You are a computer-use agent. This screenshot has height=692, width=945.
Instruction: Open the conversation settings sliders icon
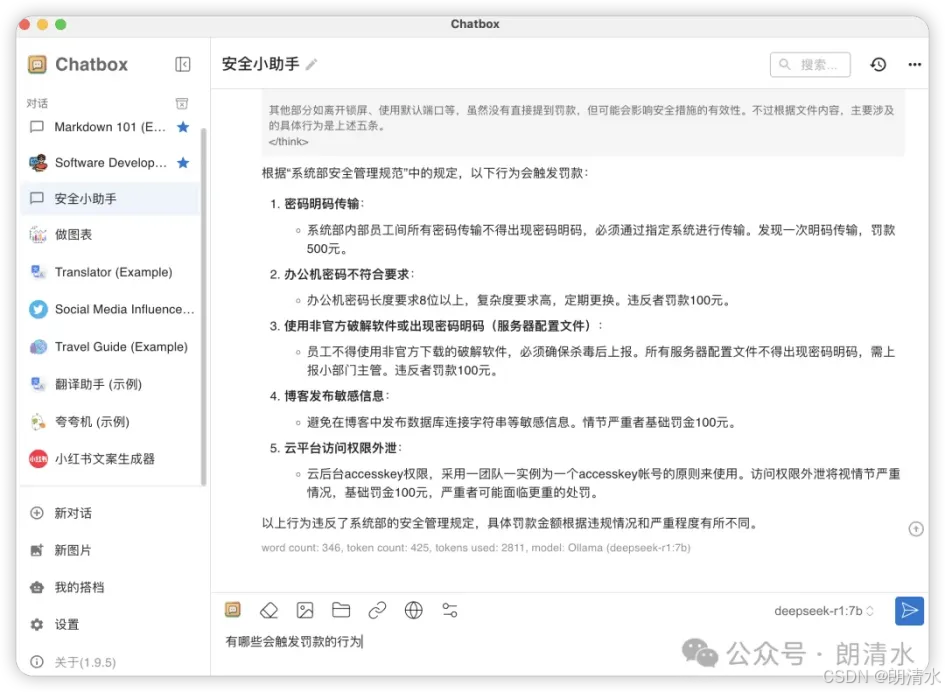click(450, 610)
